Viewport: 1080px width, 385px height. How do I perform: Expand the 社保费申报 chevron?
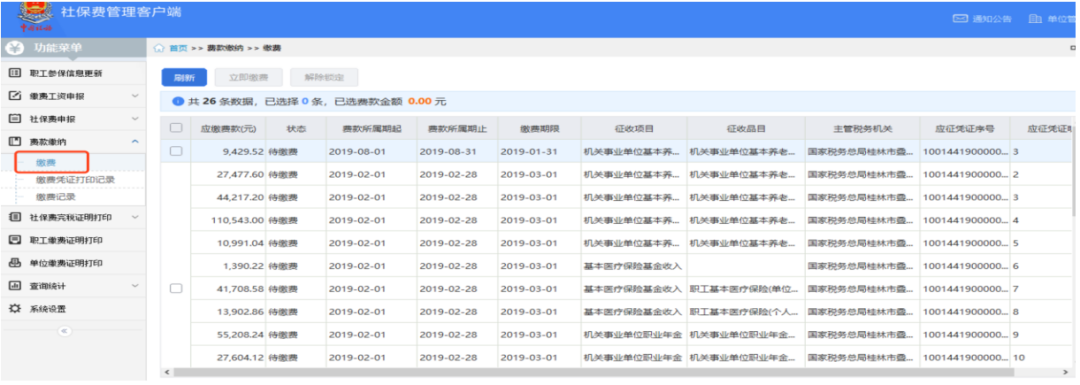[x=135, y=118]
